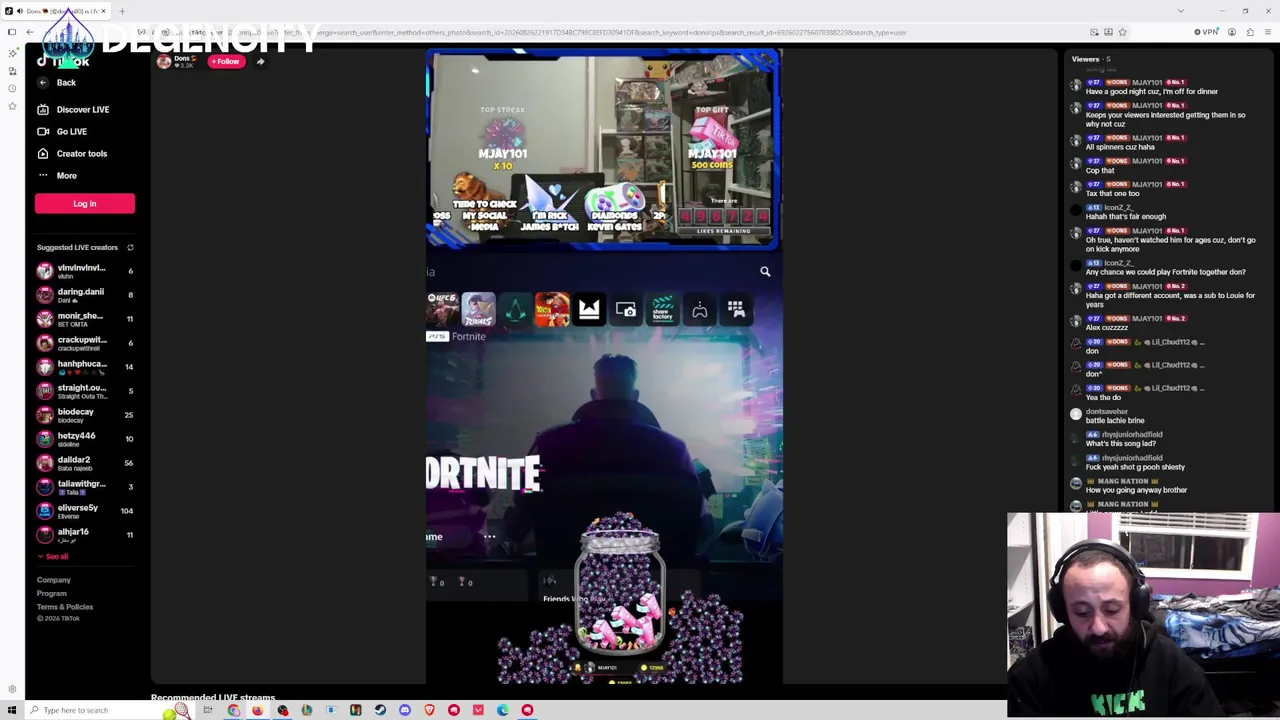The height and width of the screenshot is (720, 1280).
Task: Click the red Log in button
Action: point(85,204)
